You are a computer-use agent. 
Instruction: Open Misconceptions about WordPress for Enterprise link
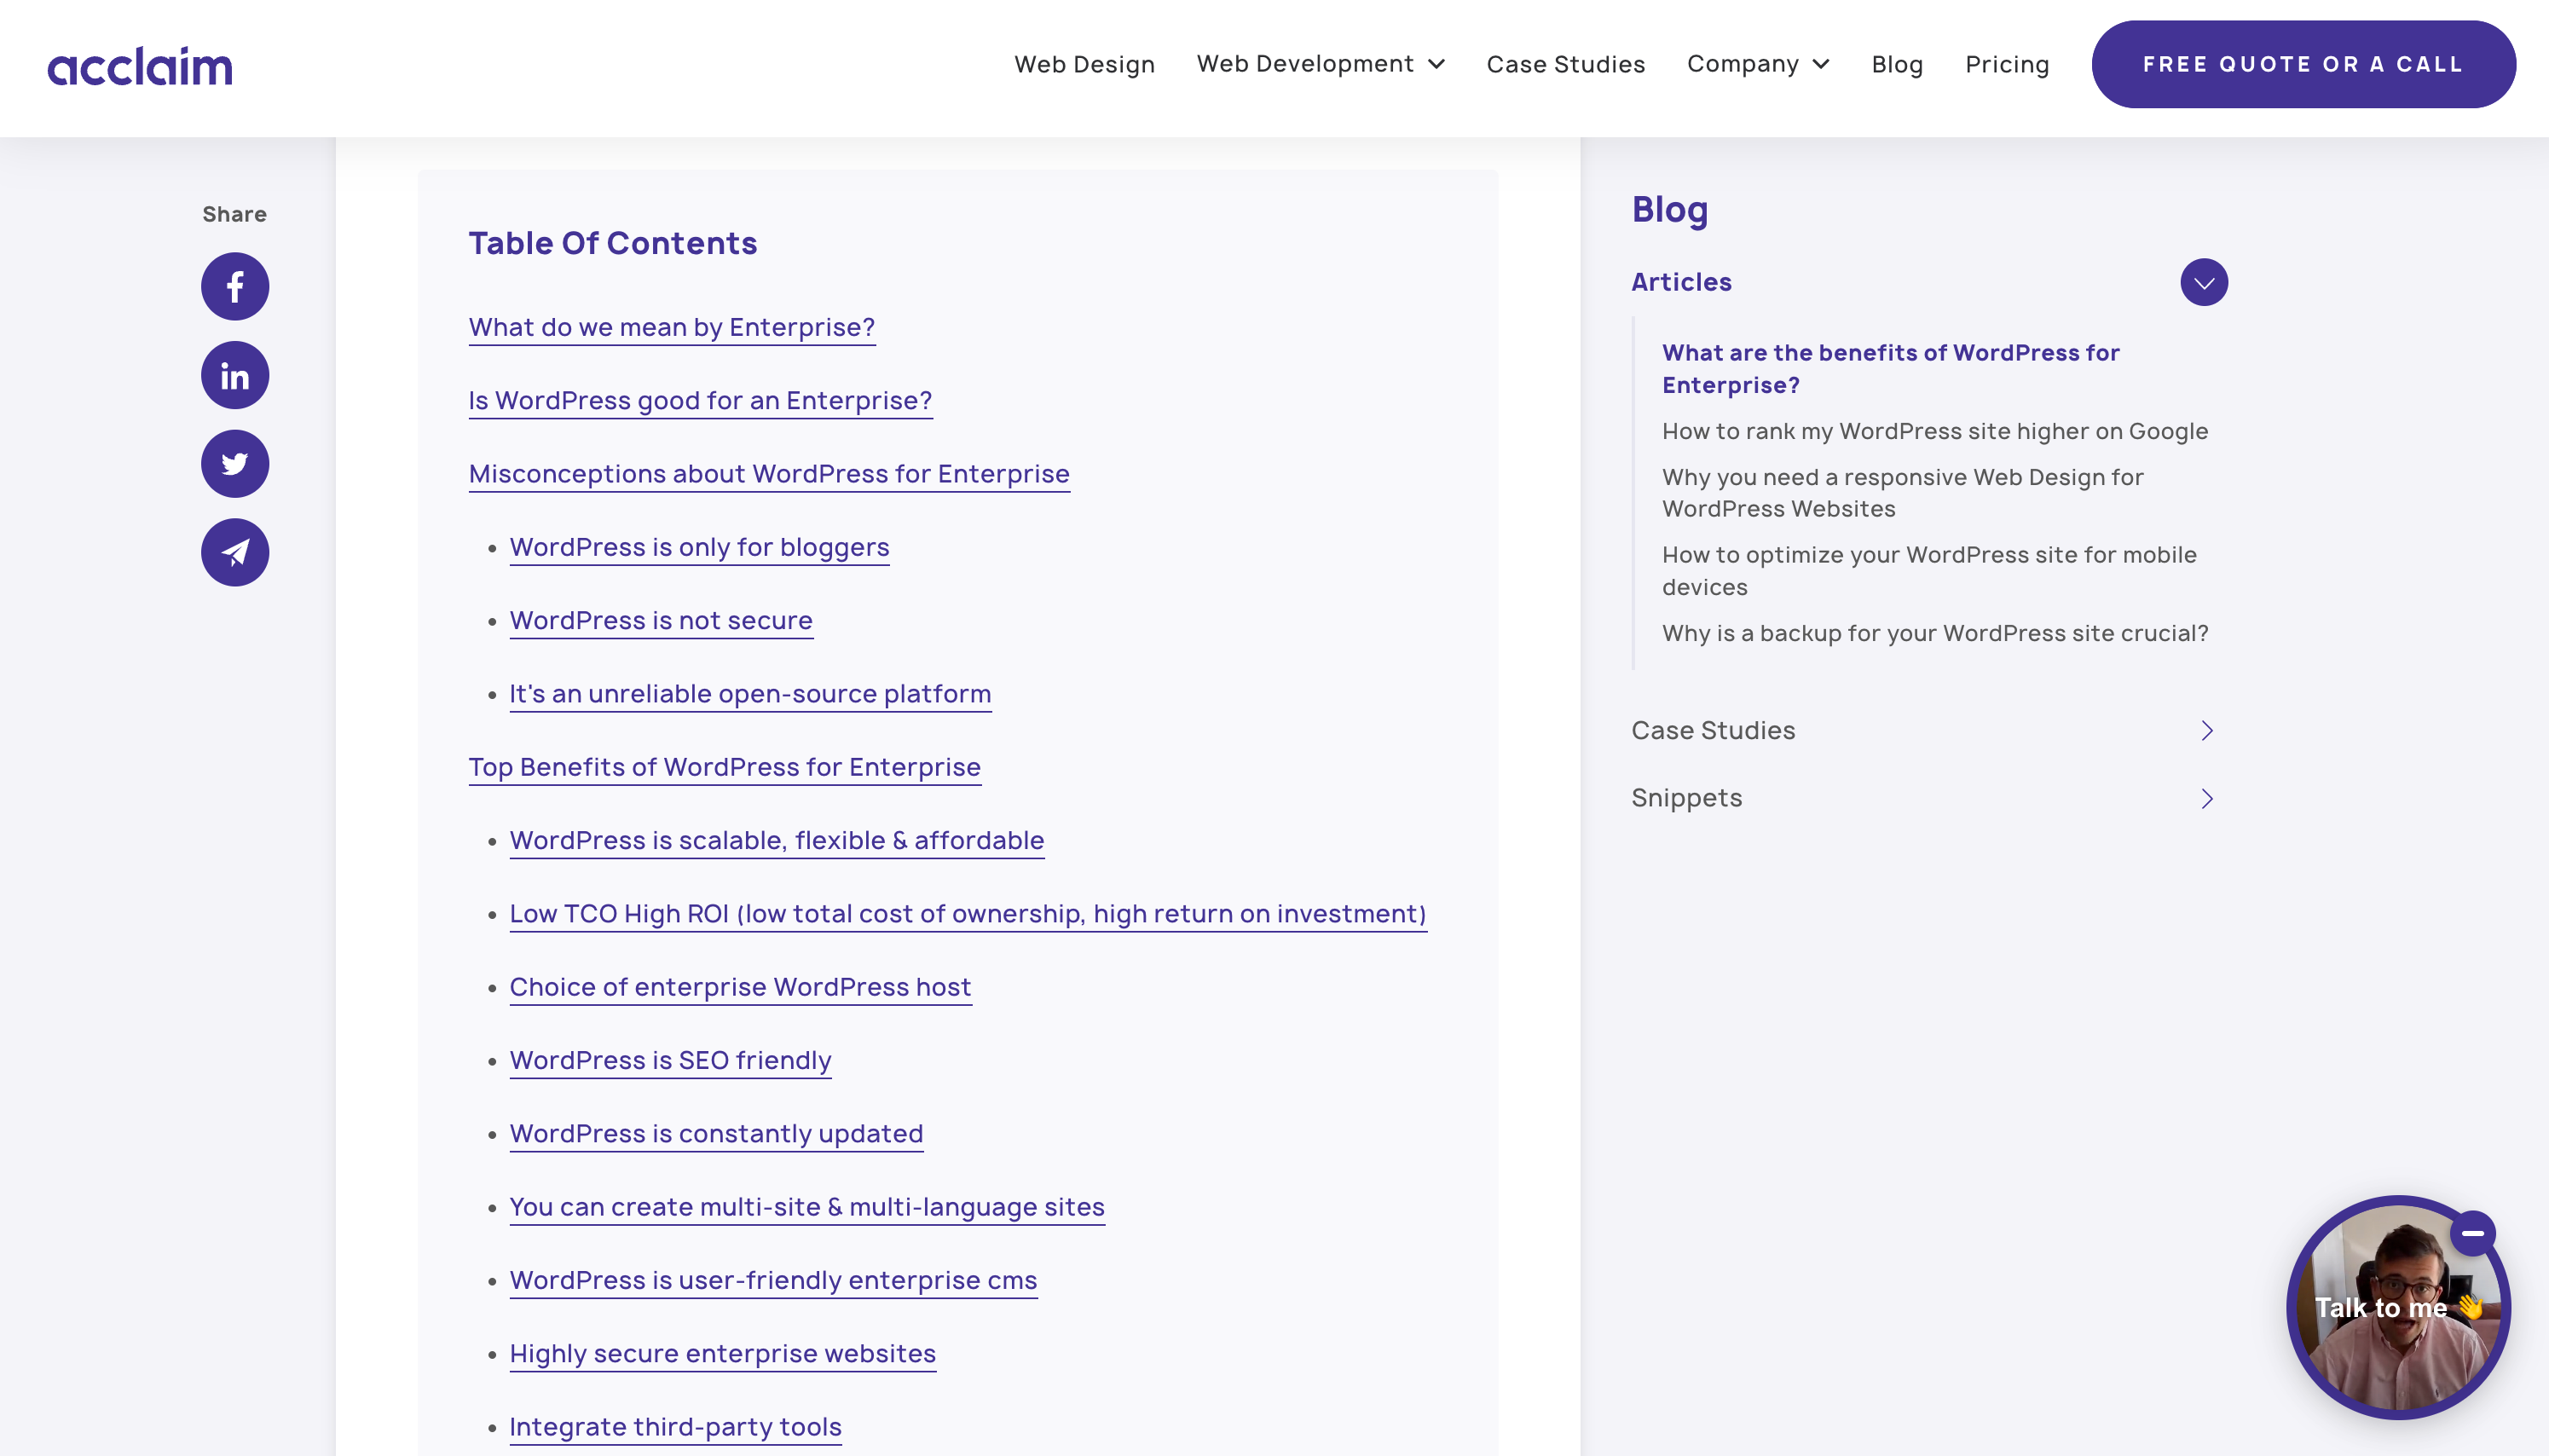(769, 474)
